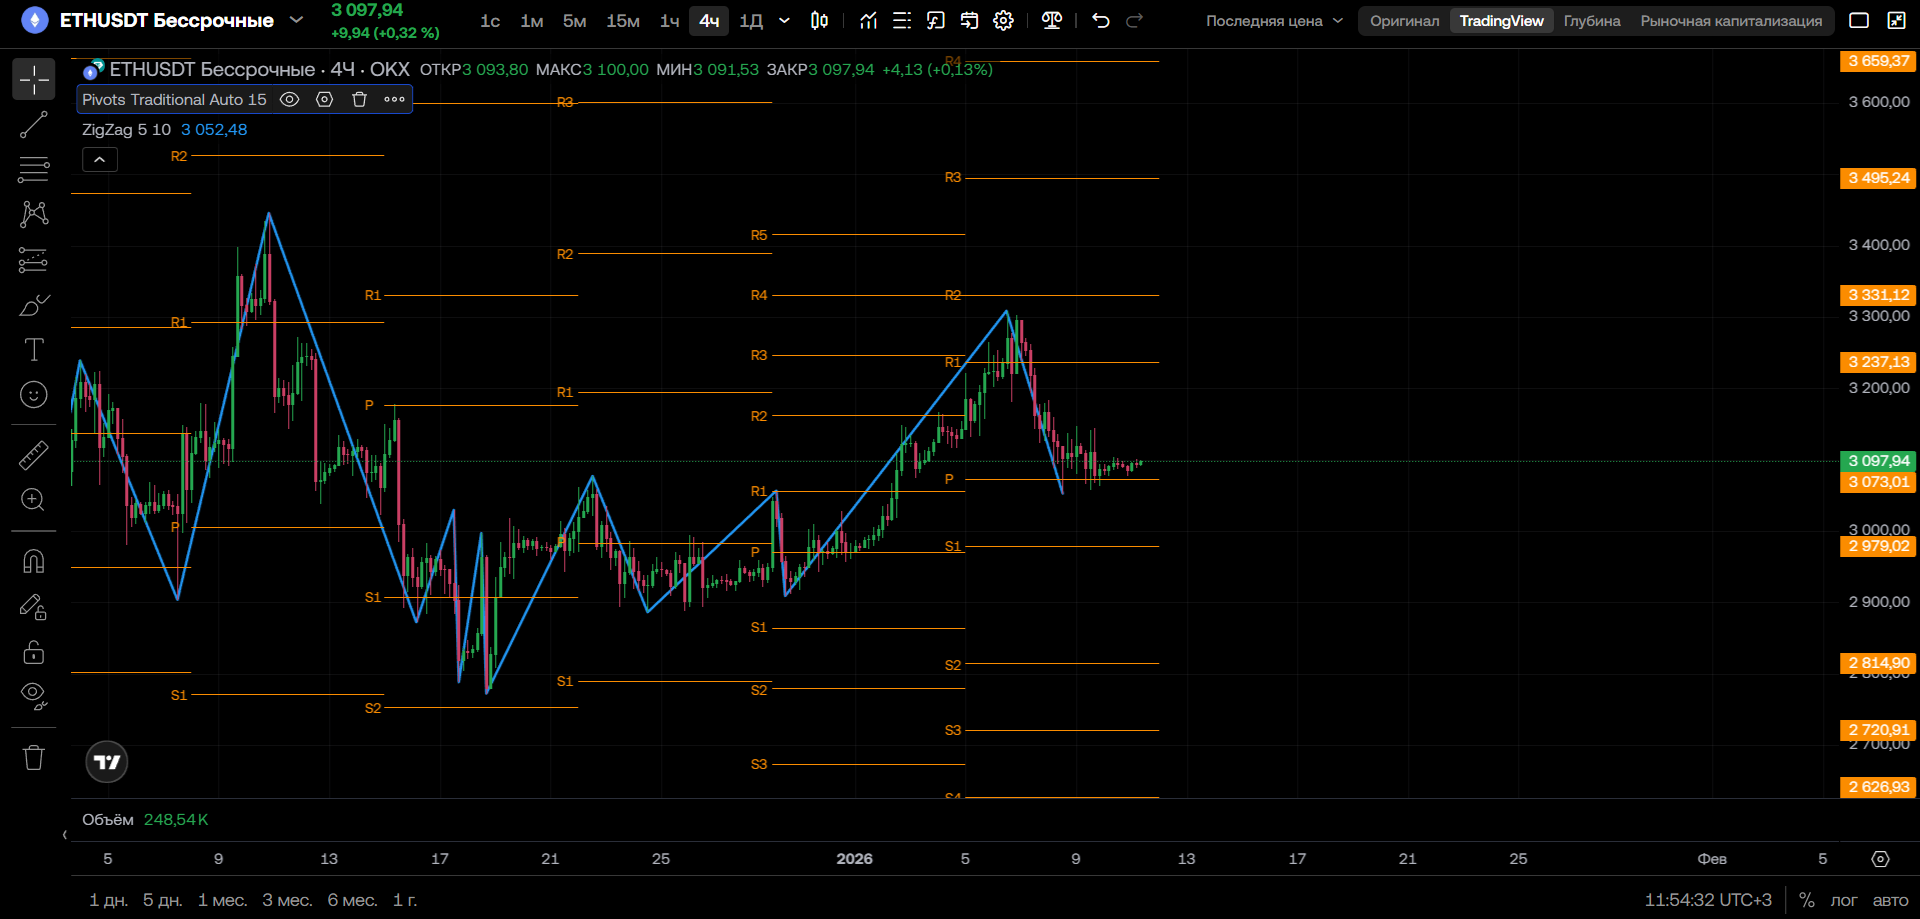Open the candlestick chart type menu
1920x919 pixels.
pos(819,21)
